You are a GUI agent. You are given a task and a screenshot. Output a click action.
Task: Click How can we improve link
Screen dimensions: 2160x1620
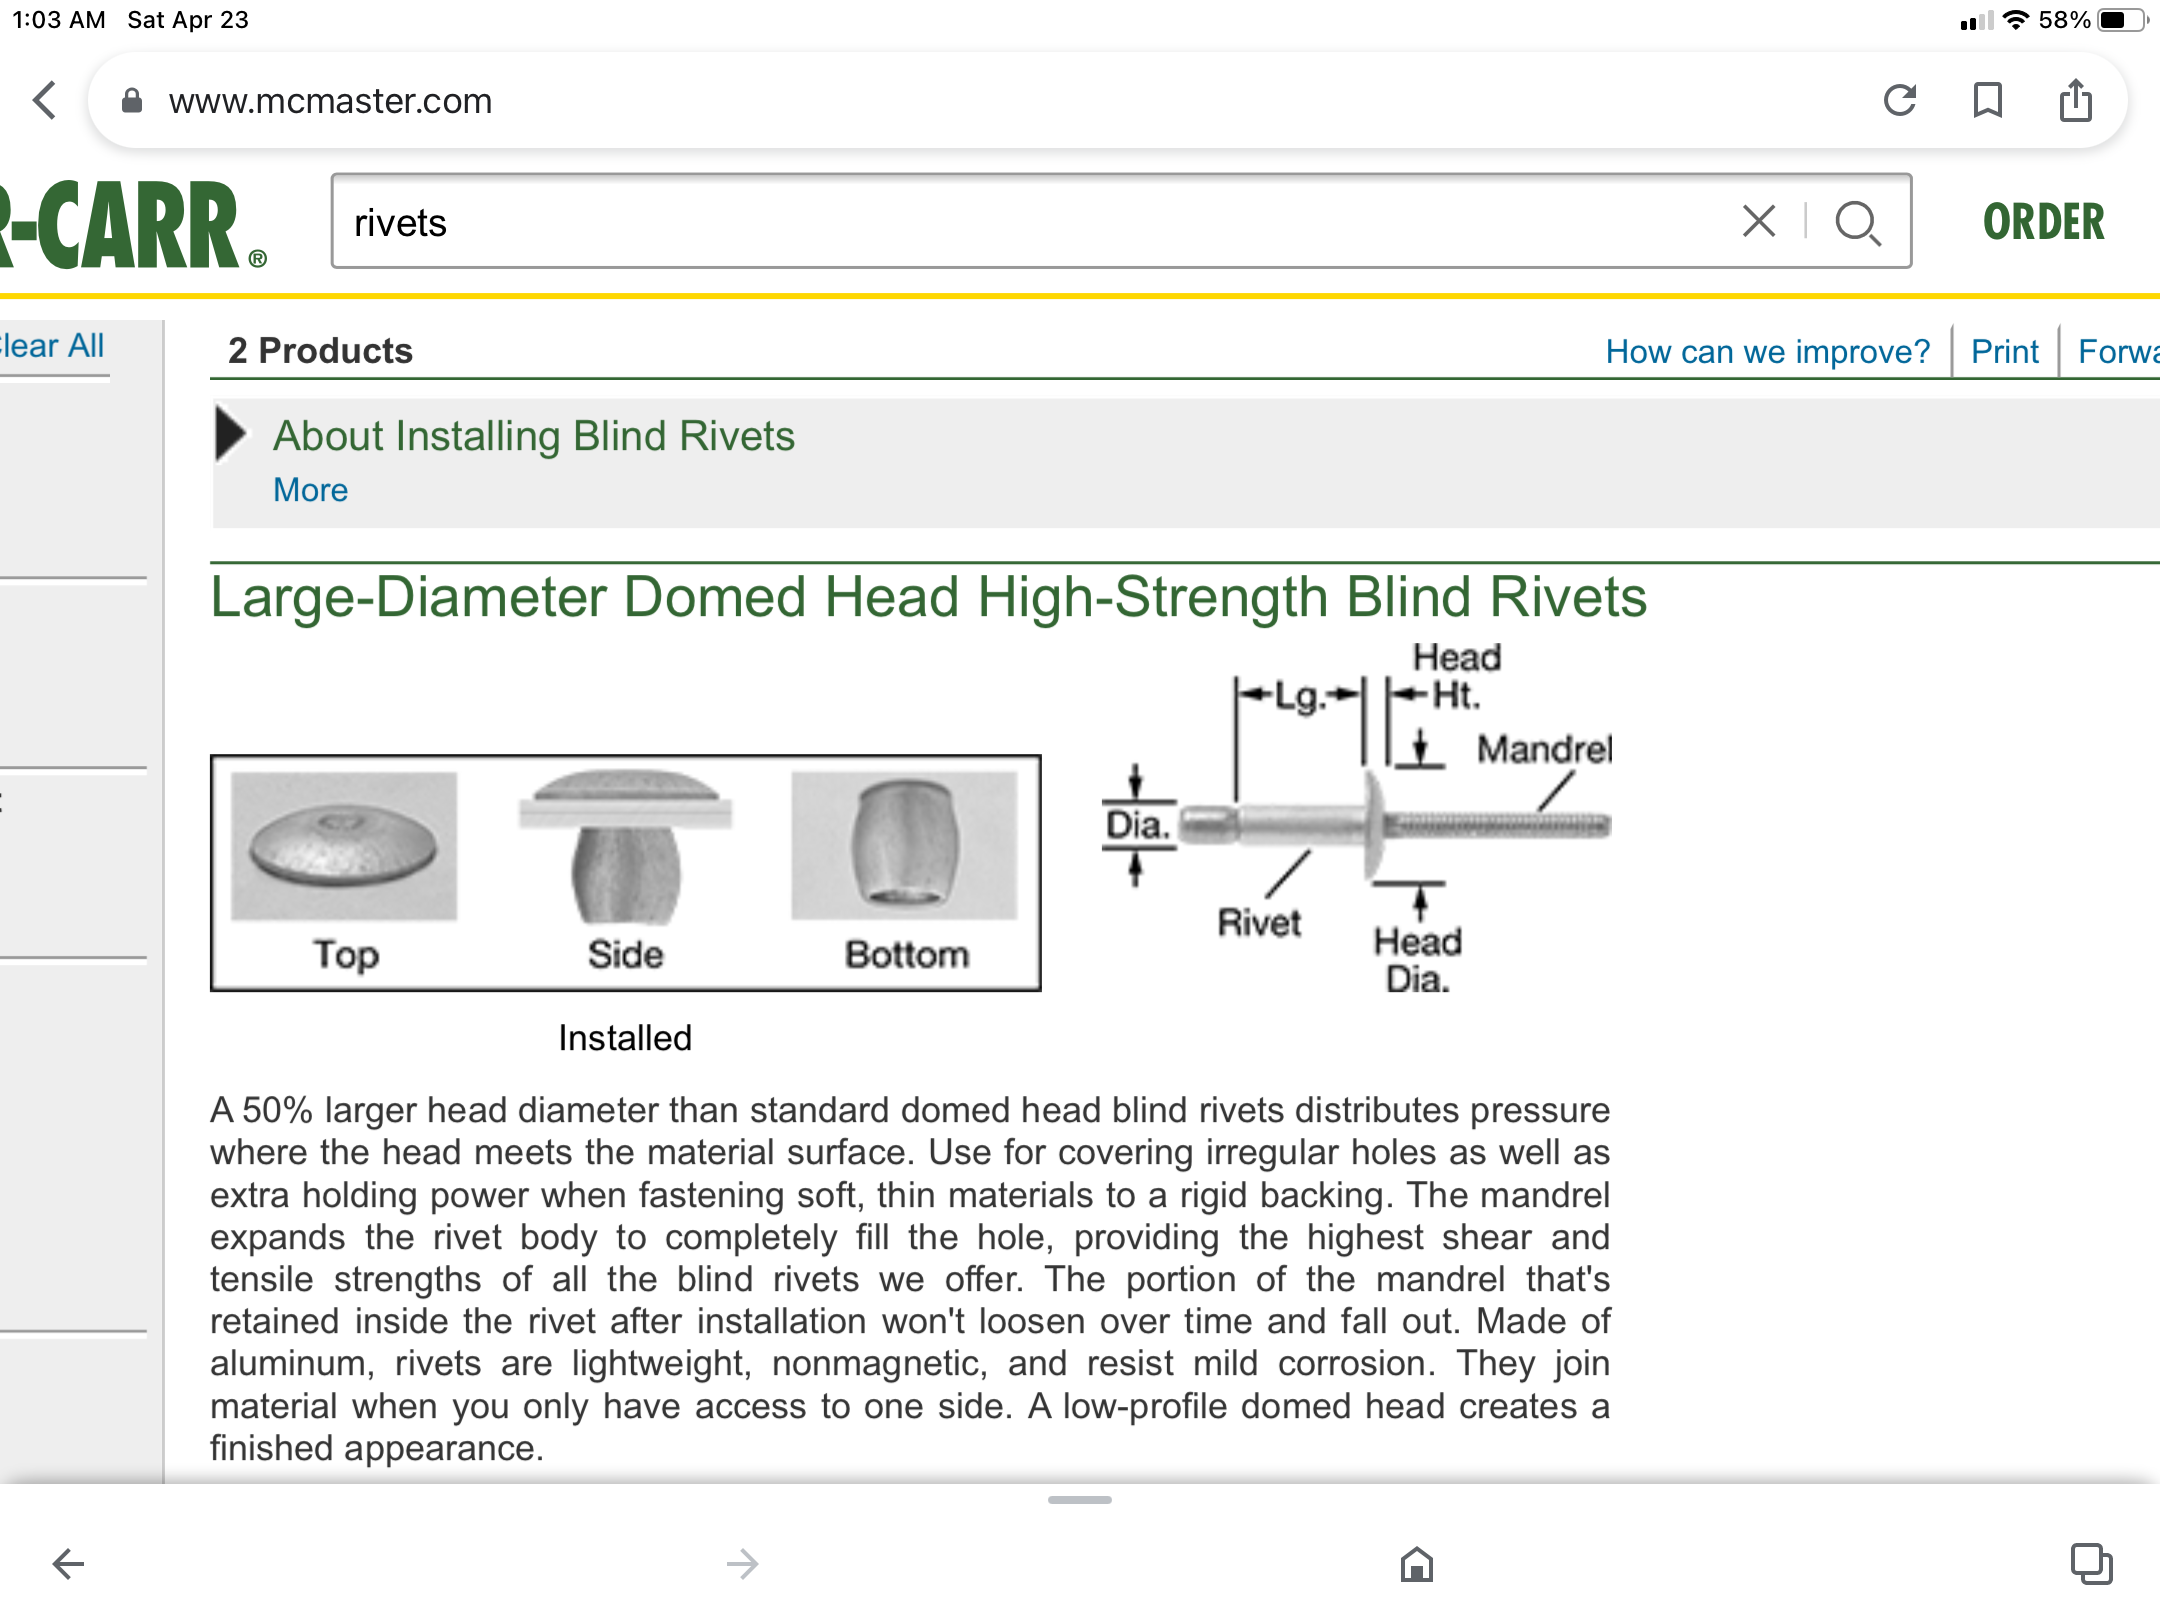pos(1767,351)
